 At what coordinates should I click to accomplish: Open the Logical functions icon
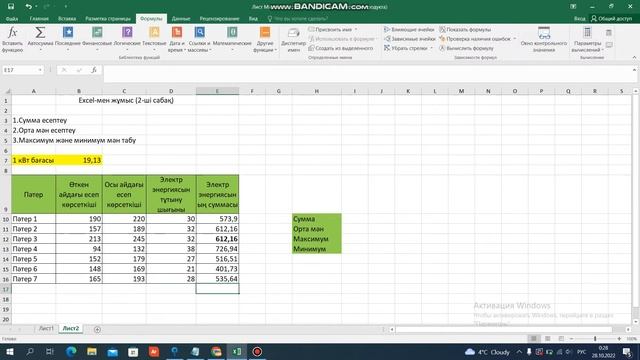click(x=127, y=33)
